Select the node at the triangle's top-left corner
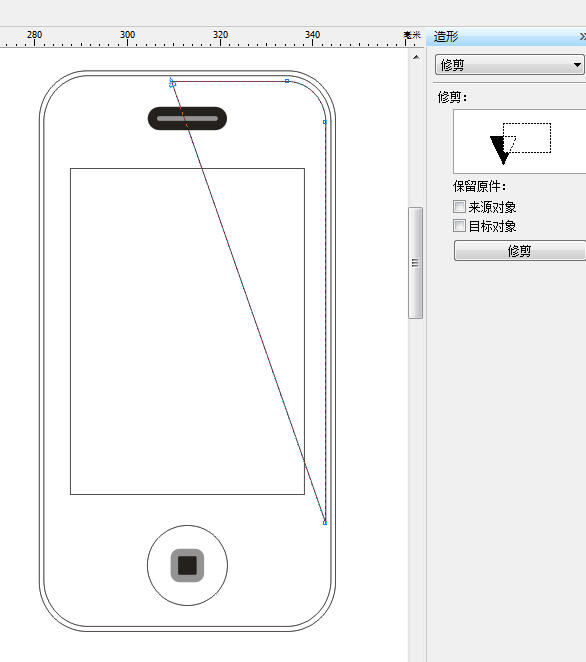The width and height of the screenshot is (586, 662). [x=172, y=82]
